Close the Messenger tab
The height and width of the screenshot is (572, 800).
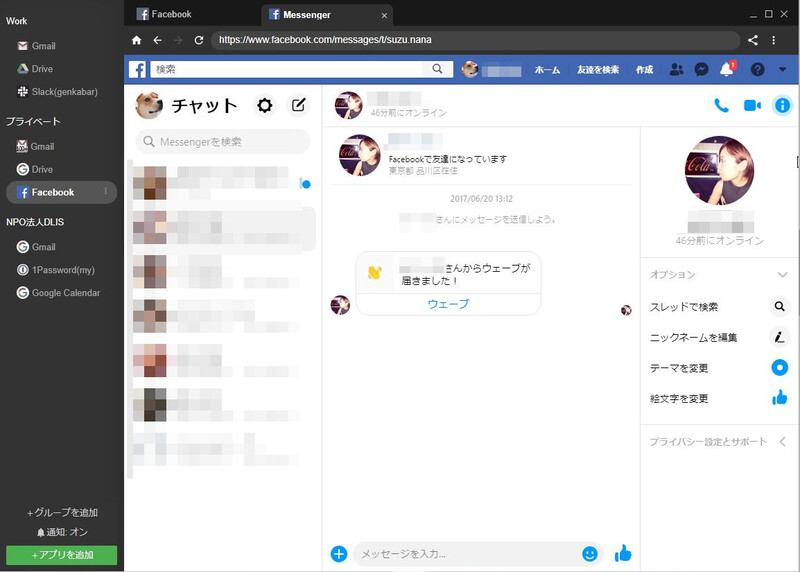(x=384, y=15)
